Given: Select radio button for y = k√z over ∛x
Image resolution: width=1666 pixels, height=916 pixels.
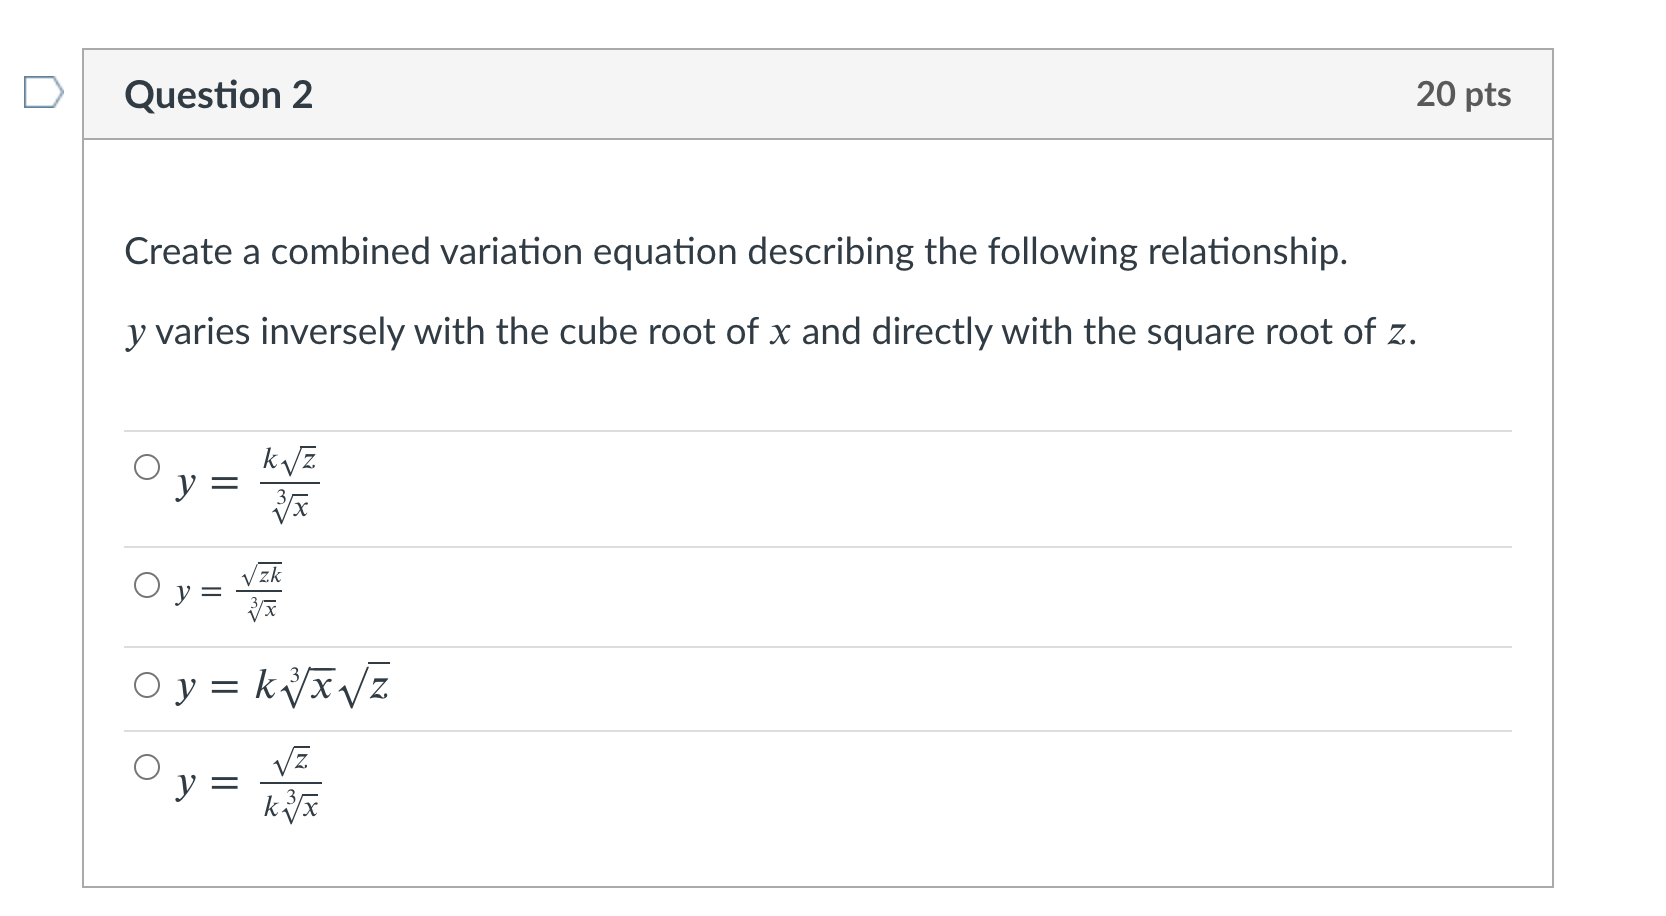Looking at the screenshot, I should pyautogui.click(x=147, y=467).
